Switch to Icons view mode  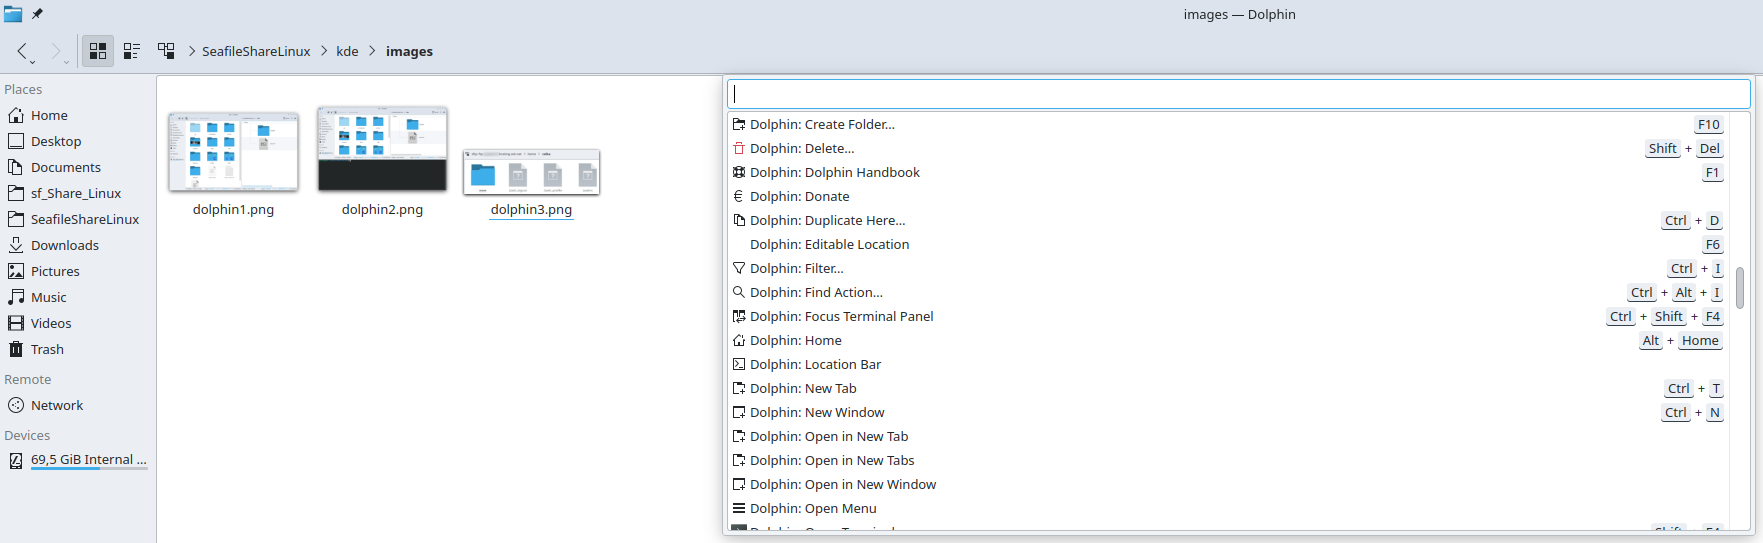pos(98,51)
